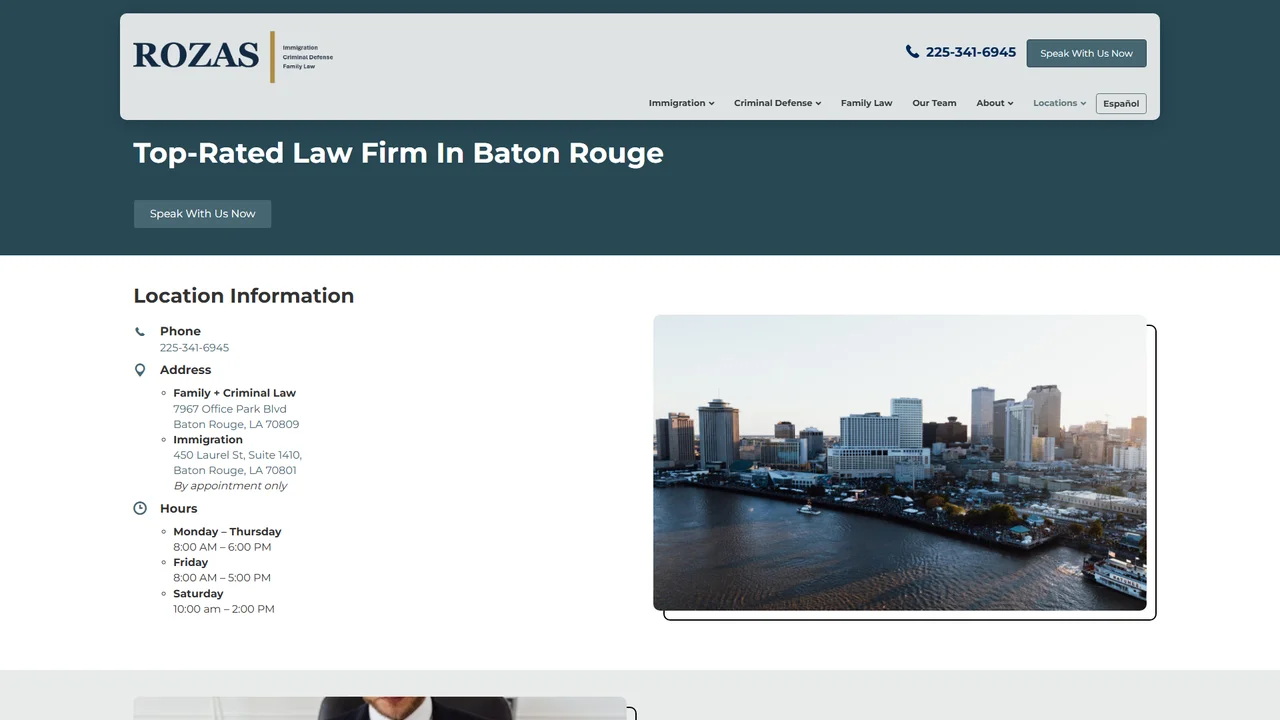
Task: Click the Saturday hours label
Action: tap(198, 594)
